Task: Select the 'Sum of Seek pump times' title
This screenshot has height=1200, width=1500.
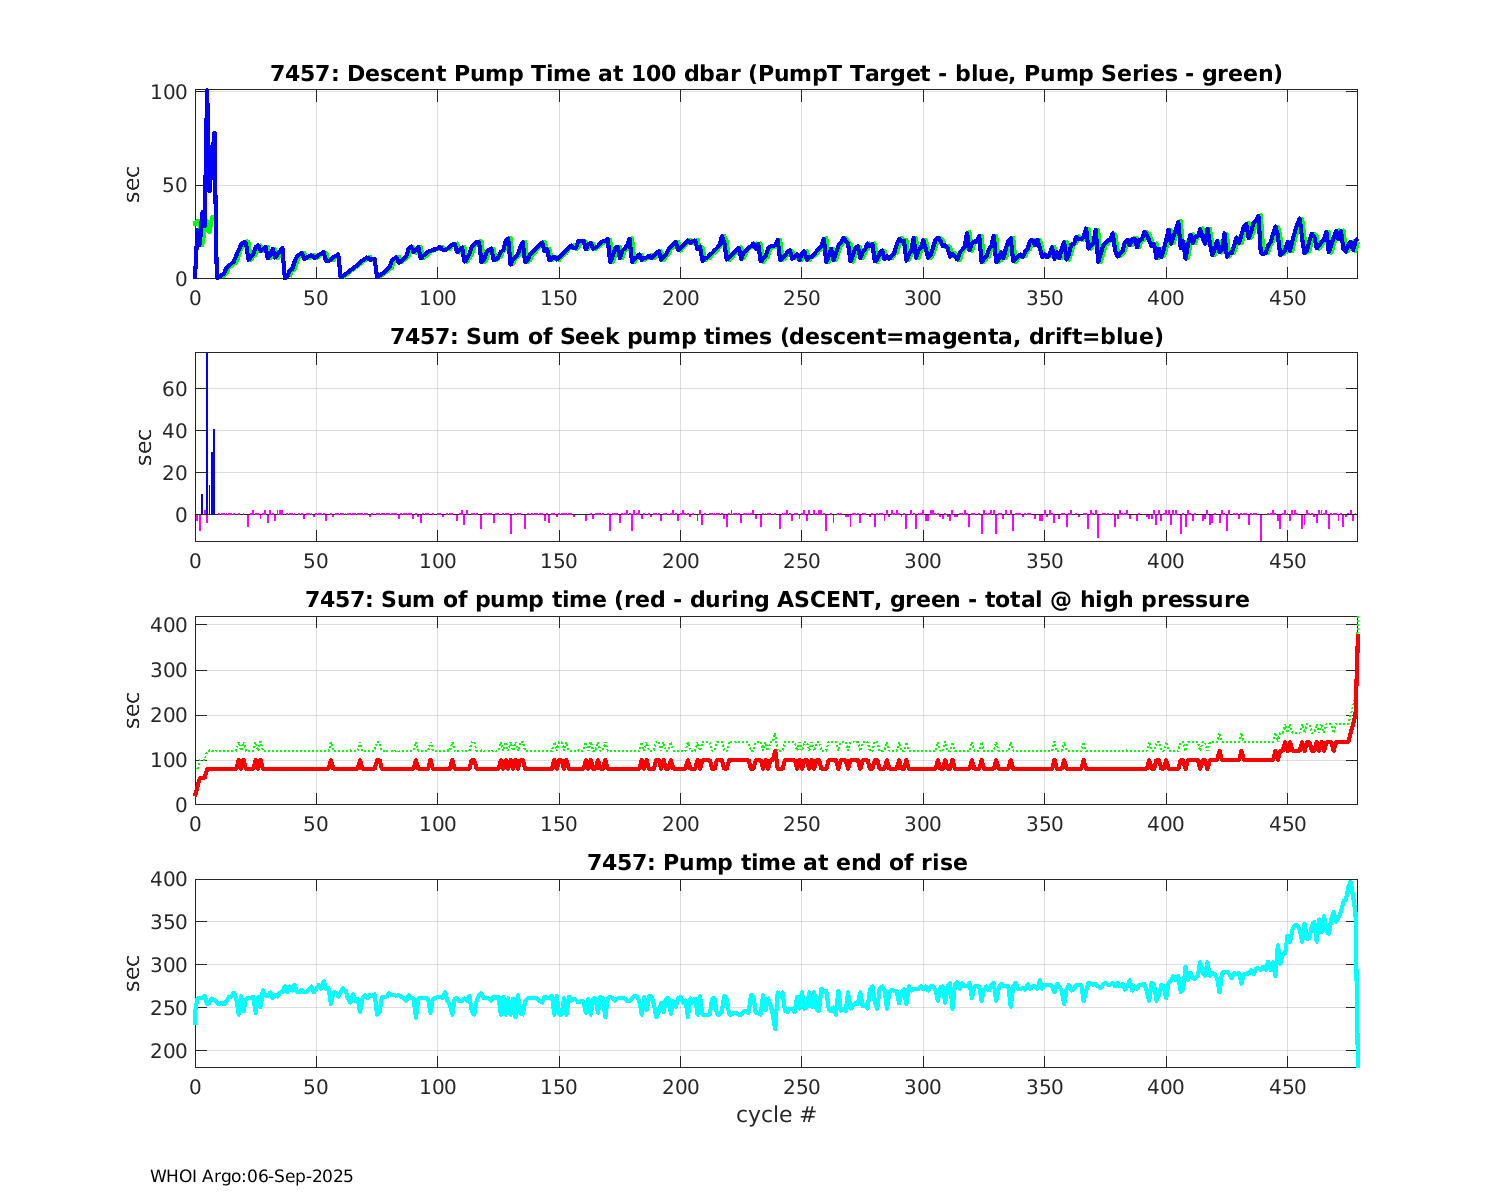Action: (x=776, y=337)
